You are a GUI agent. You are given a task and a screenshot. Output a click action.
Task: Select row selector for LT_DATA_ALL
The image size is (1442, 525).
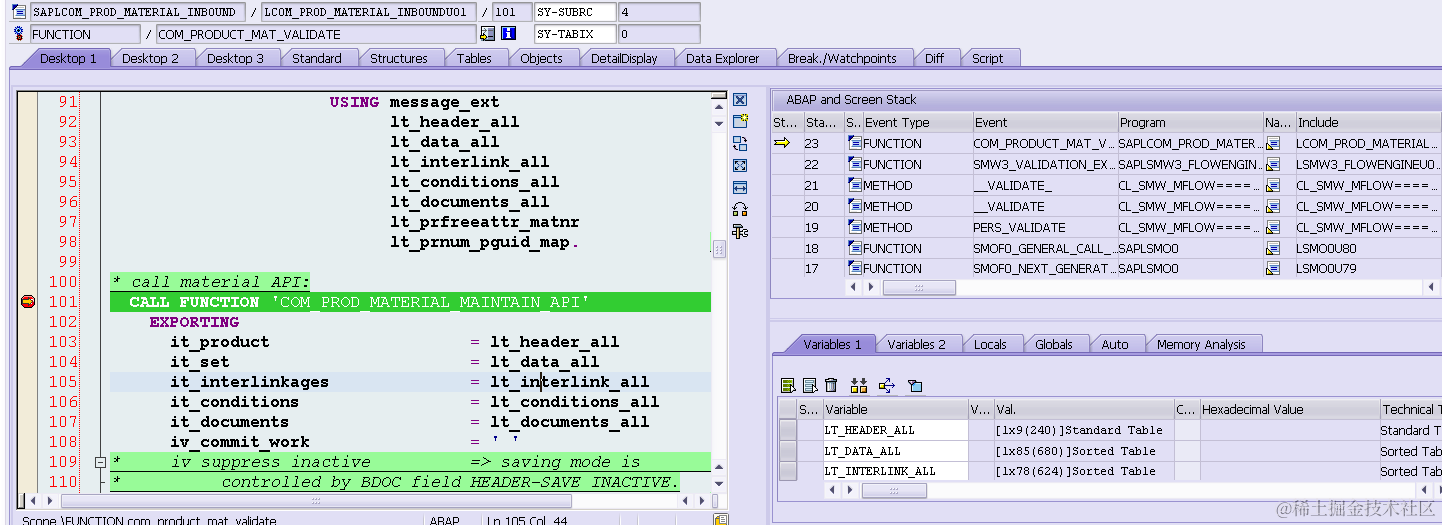pos(788,451)
